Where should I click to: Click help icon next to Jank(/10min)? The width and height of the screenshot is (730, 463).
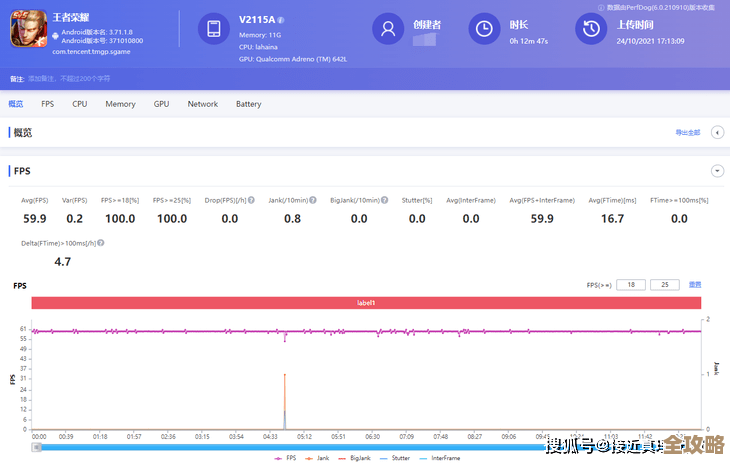pos(312,200)
